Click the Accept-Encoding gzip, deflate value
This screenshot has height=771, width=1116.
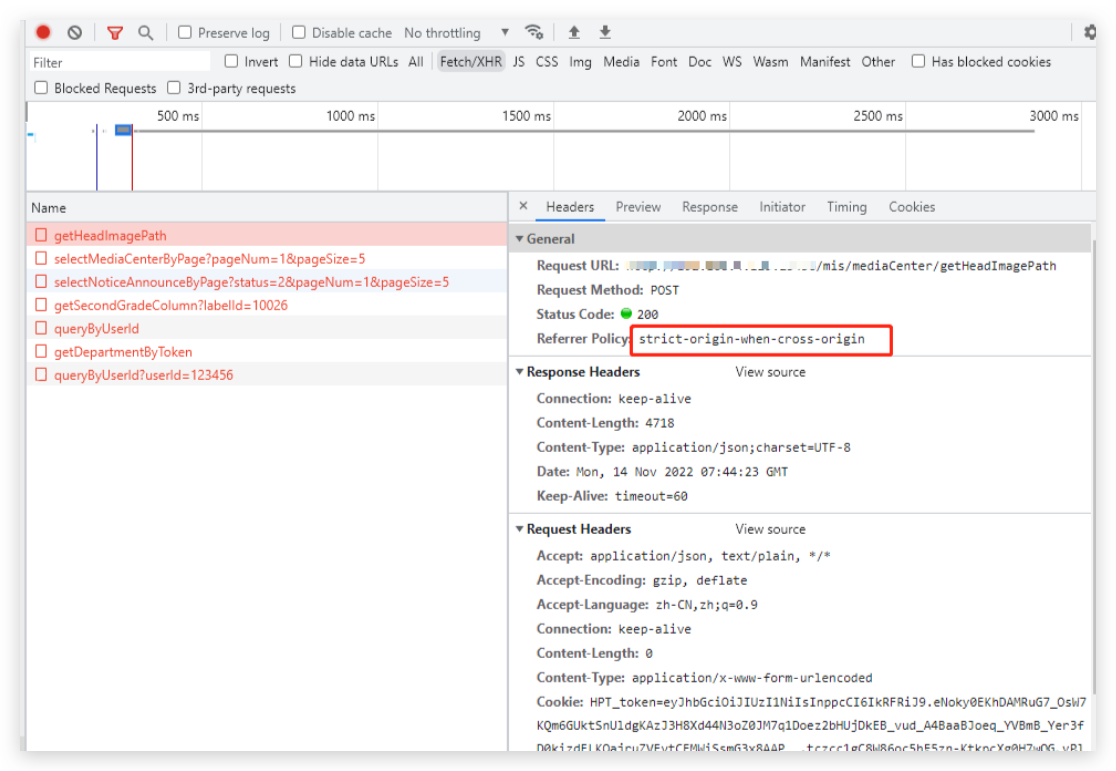tap(700, 580)
